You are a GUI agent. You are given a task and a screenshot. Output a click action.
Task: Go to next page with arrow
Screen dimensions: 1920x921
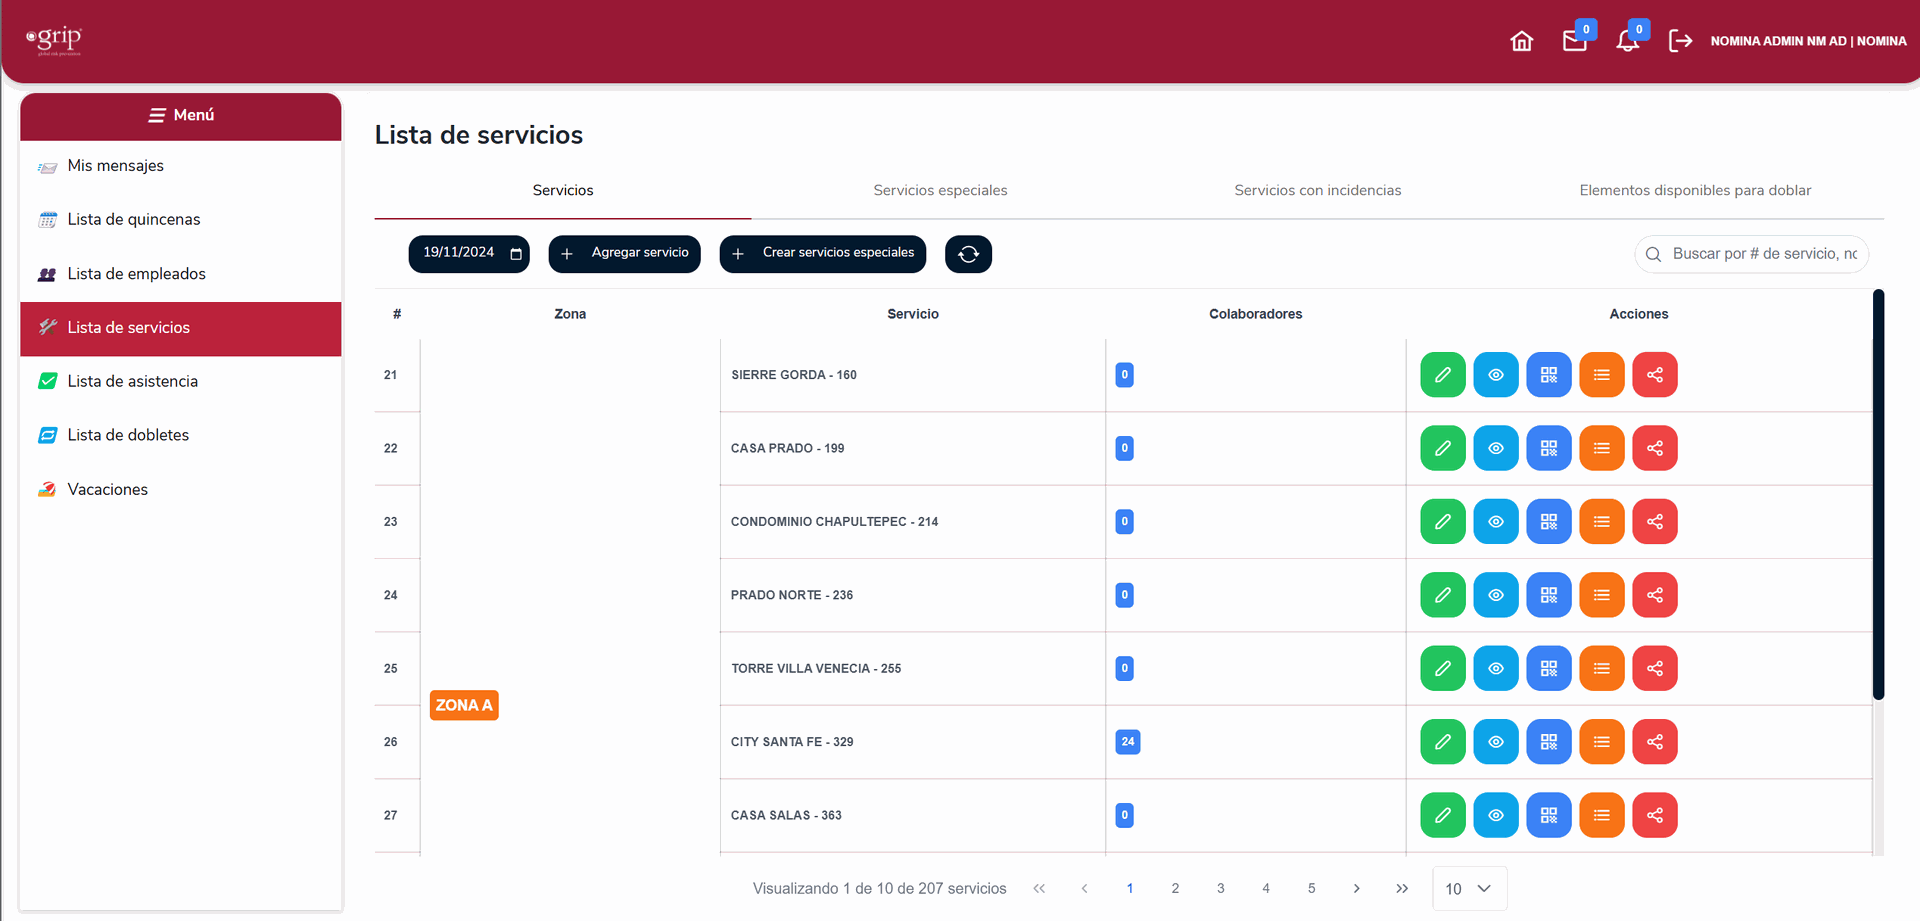tap(1356, 889)
